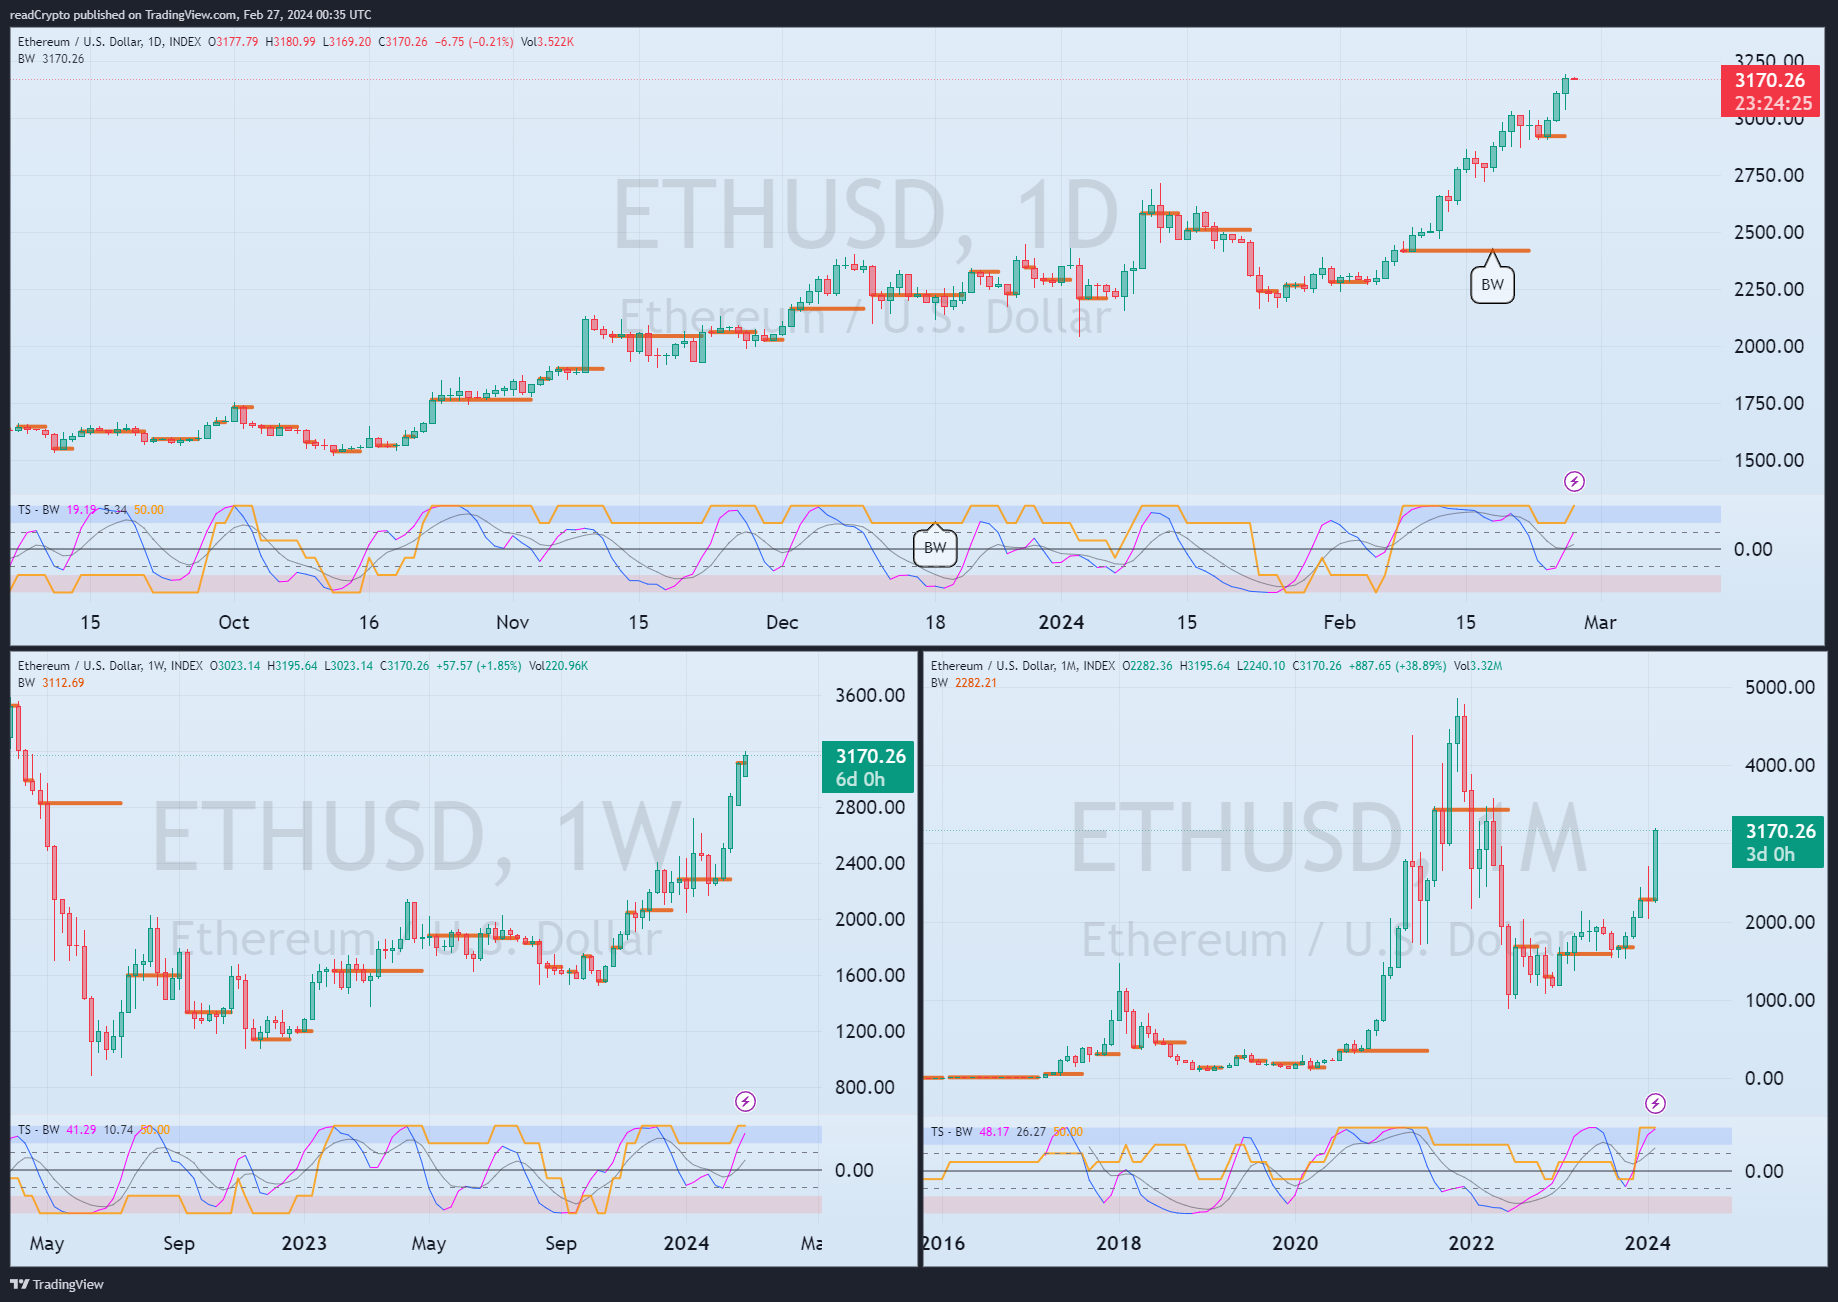Click the 2400.00 label on the weekly price axis
The image size is (1838, 1302).
(870, 863)
